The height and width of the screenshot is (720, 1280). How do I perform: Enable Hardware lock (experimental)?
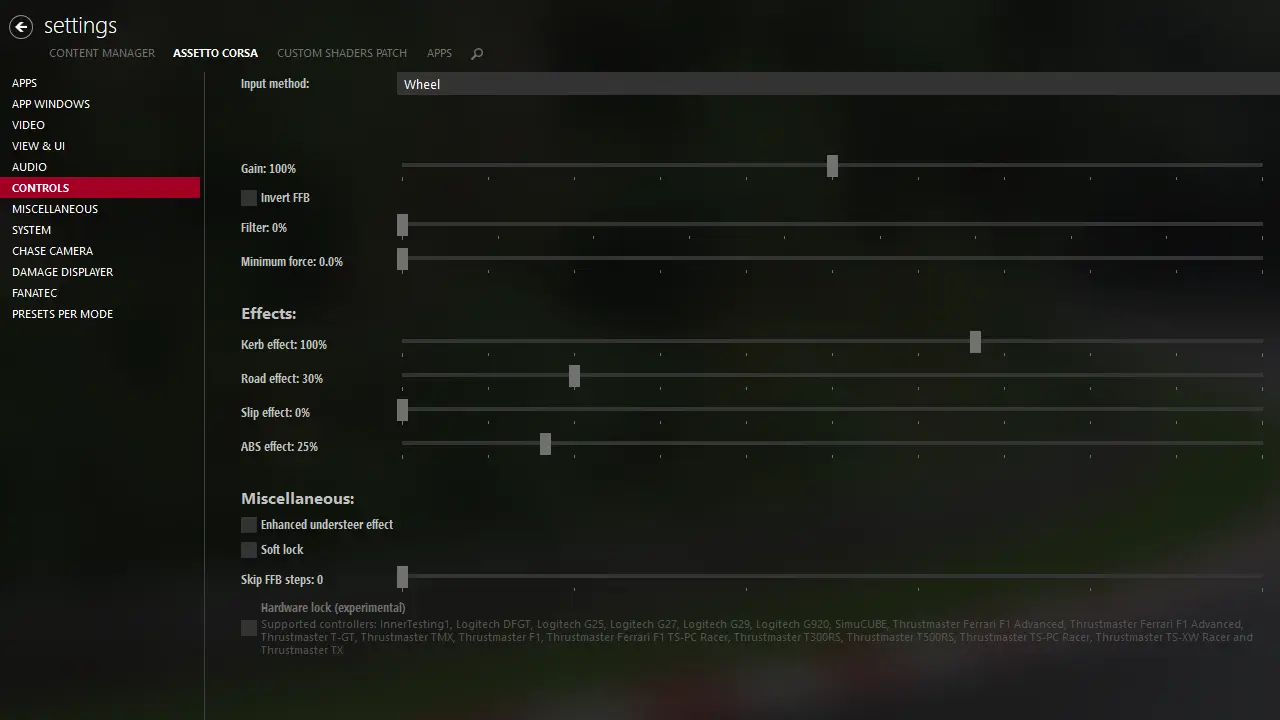click(248, 628)
